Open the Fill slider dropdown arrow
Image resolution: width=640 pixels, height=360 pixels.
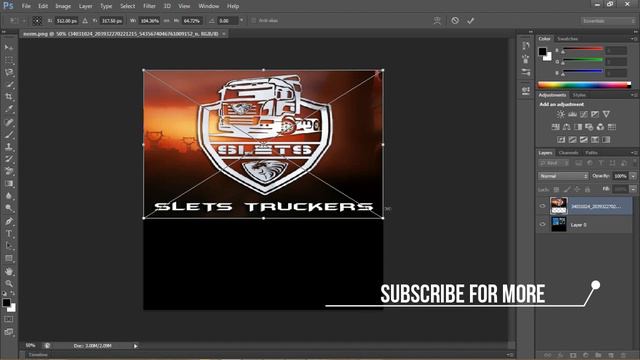[x=633, y=189]
